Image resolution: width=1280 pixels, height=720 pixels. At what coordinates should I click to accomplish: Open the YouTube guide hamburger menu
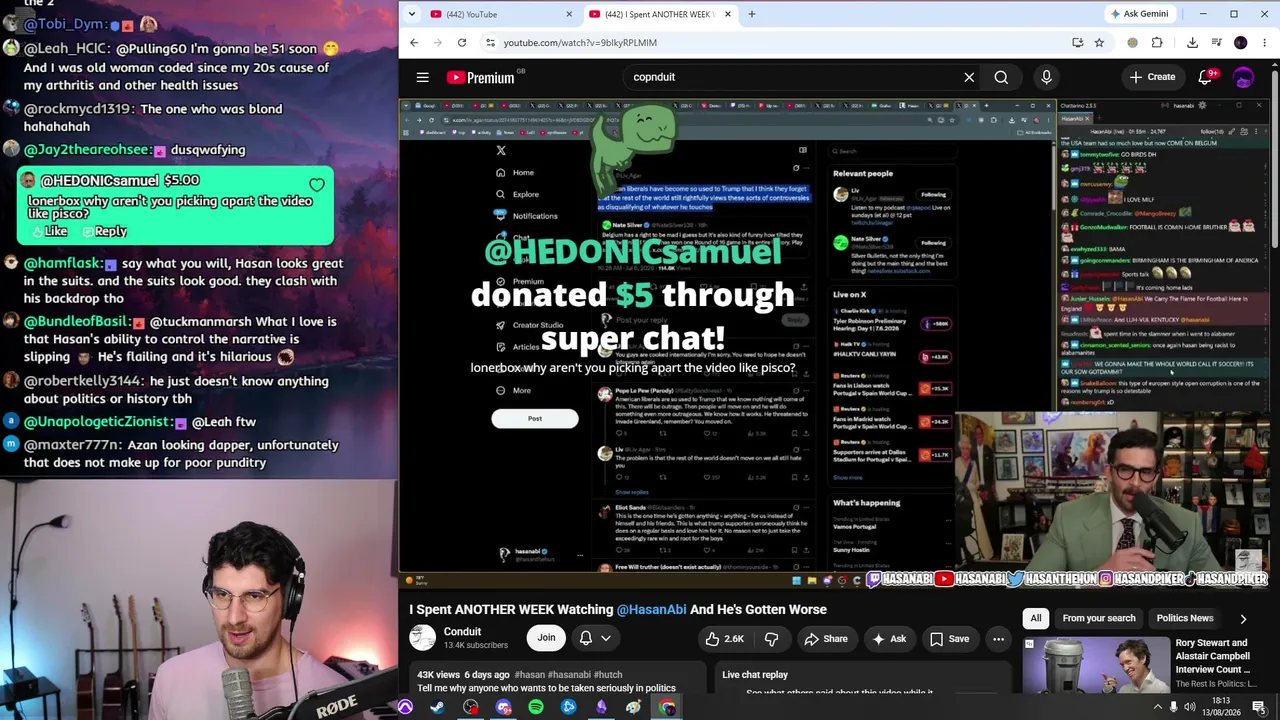pyautogui.click(x=423, y=77)
